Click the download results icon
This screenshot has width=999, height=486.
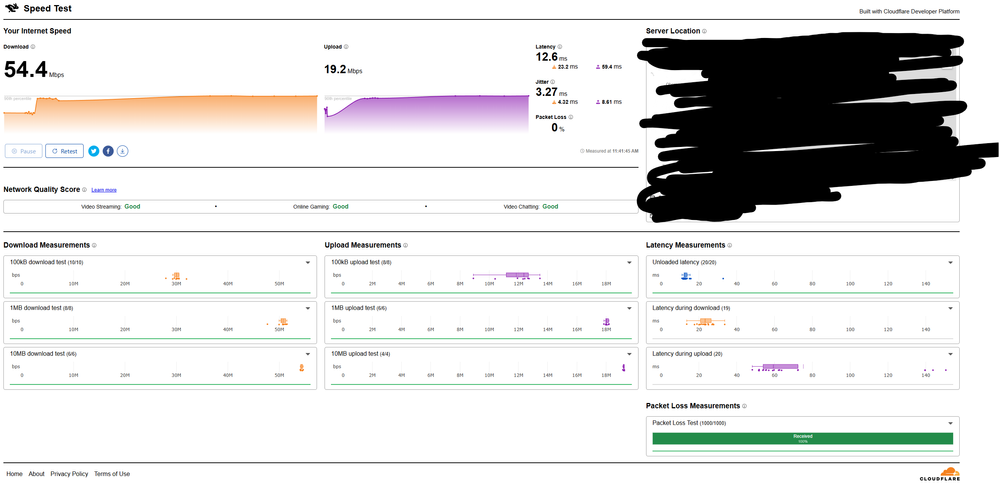pyautogui.click(x=122, y=151)
